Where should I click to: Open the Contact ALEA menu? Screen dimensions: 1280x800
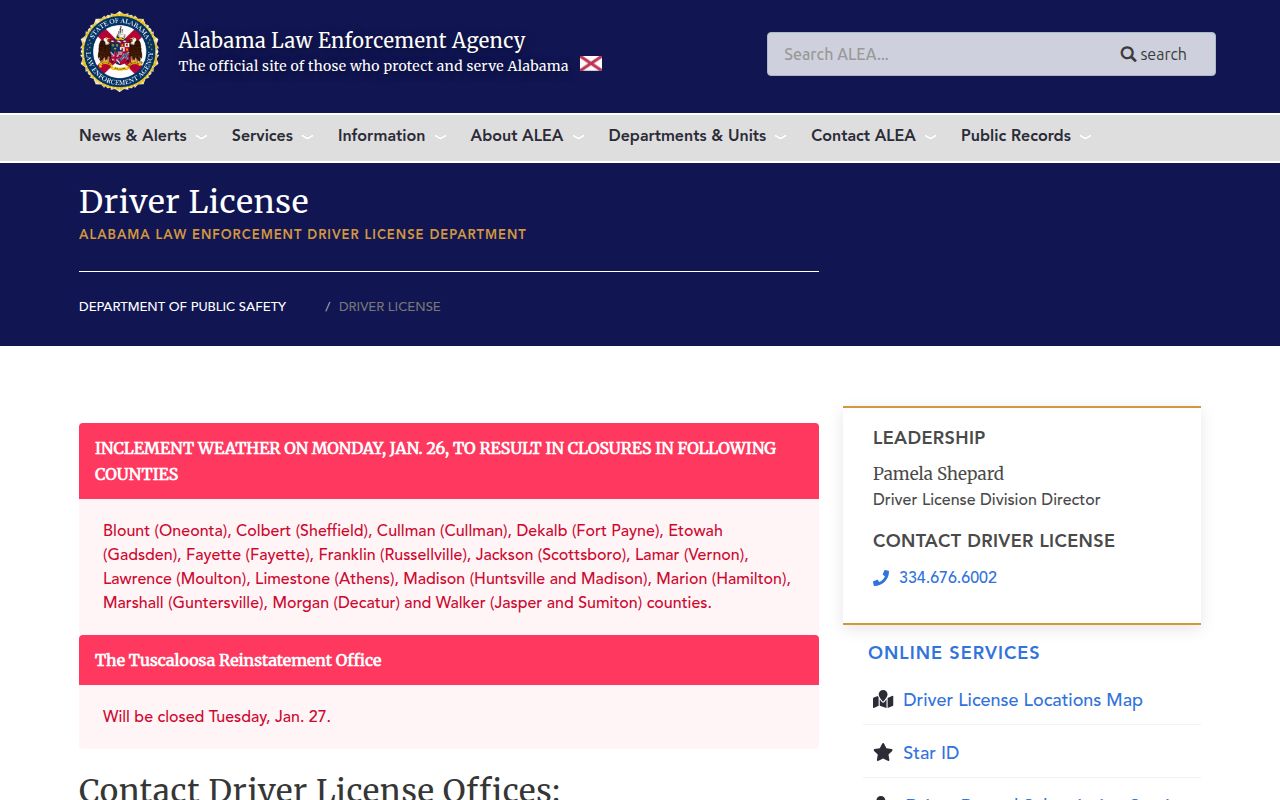point(863,136)
